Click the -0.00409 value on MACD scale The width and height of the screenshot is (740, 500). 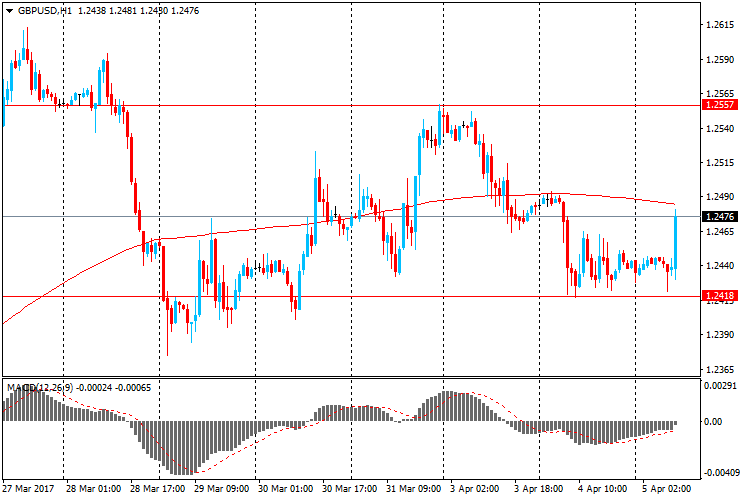[x=721, y=473]
